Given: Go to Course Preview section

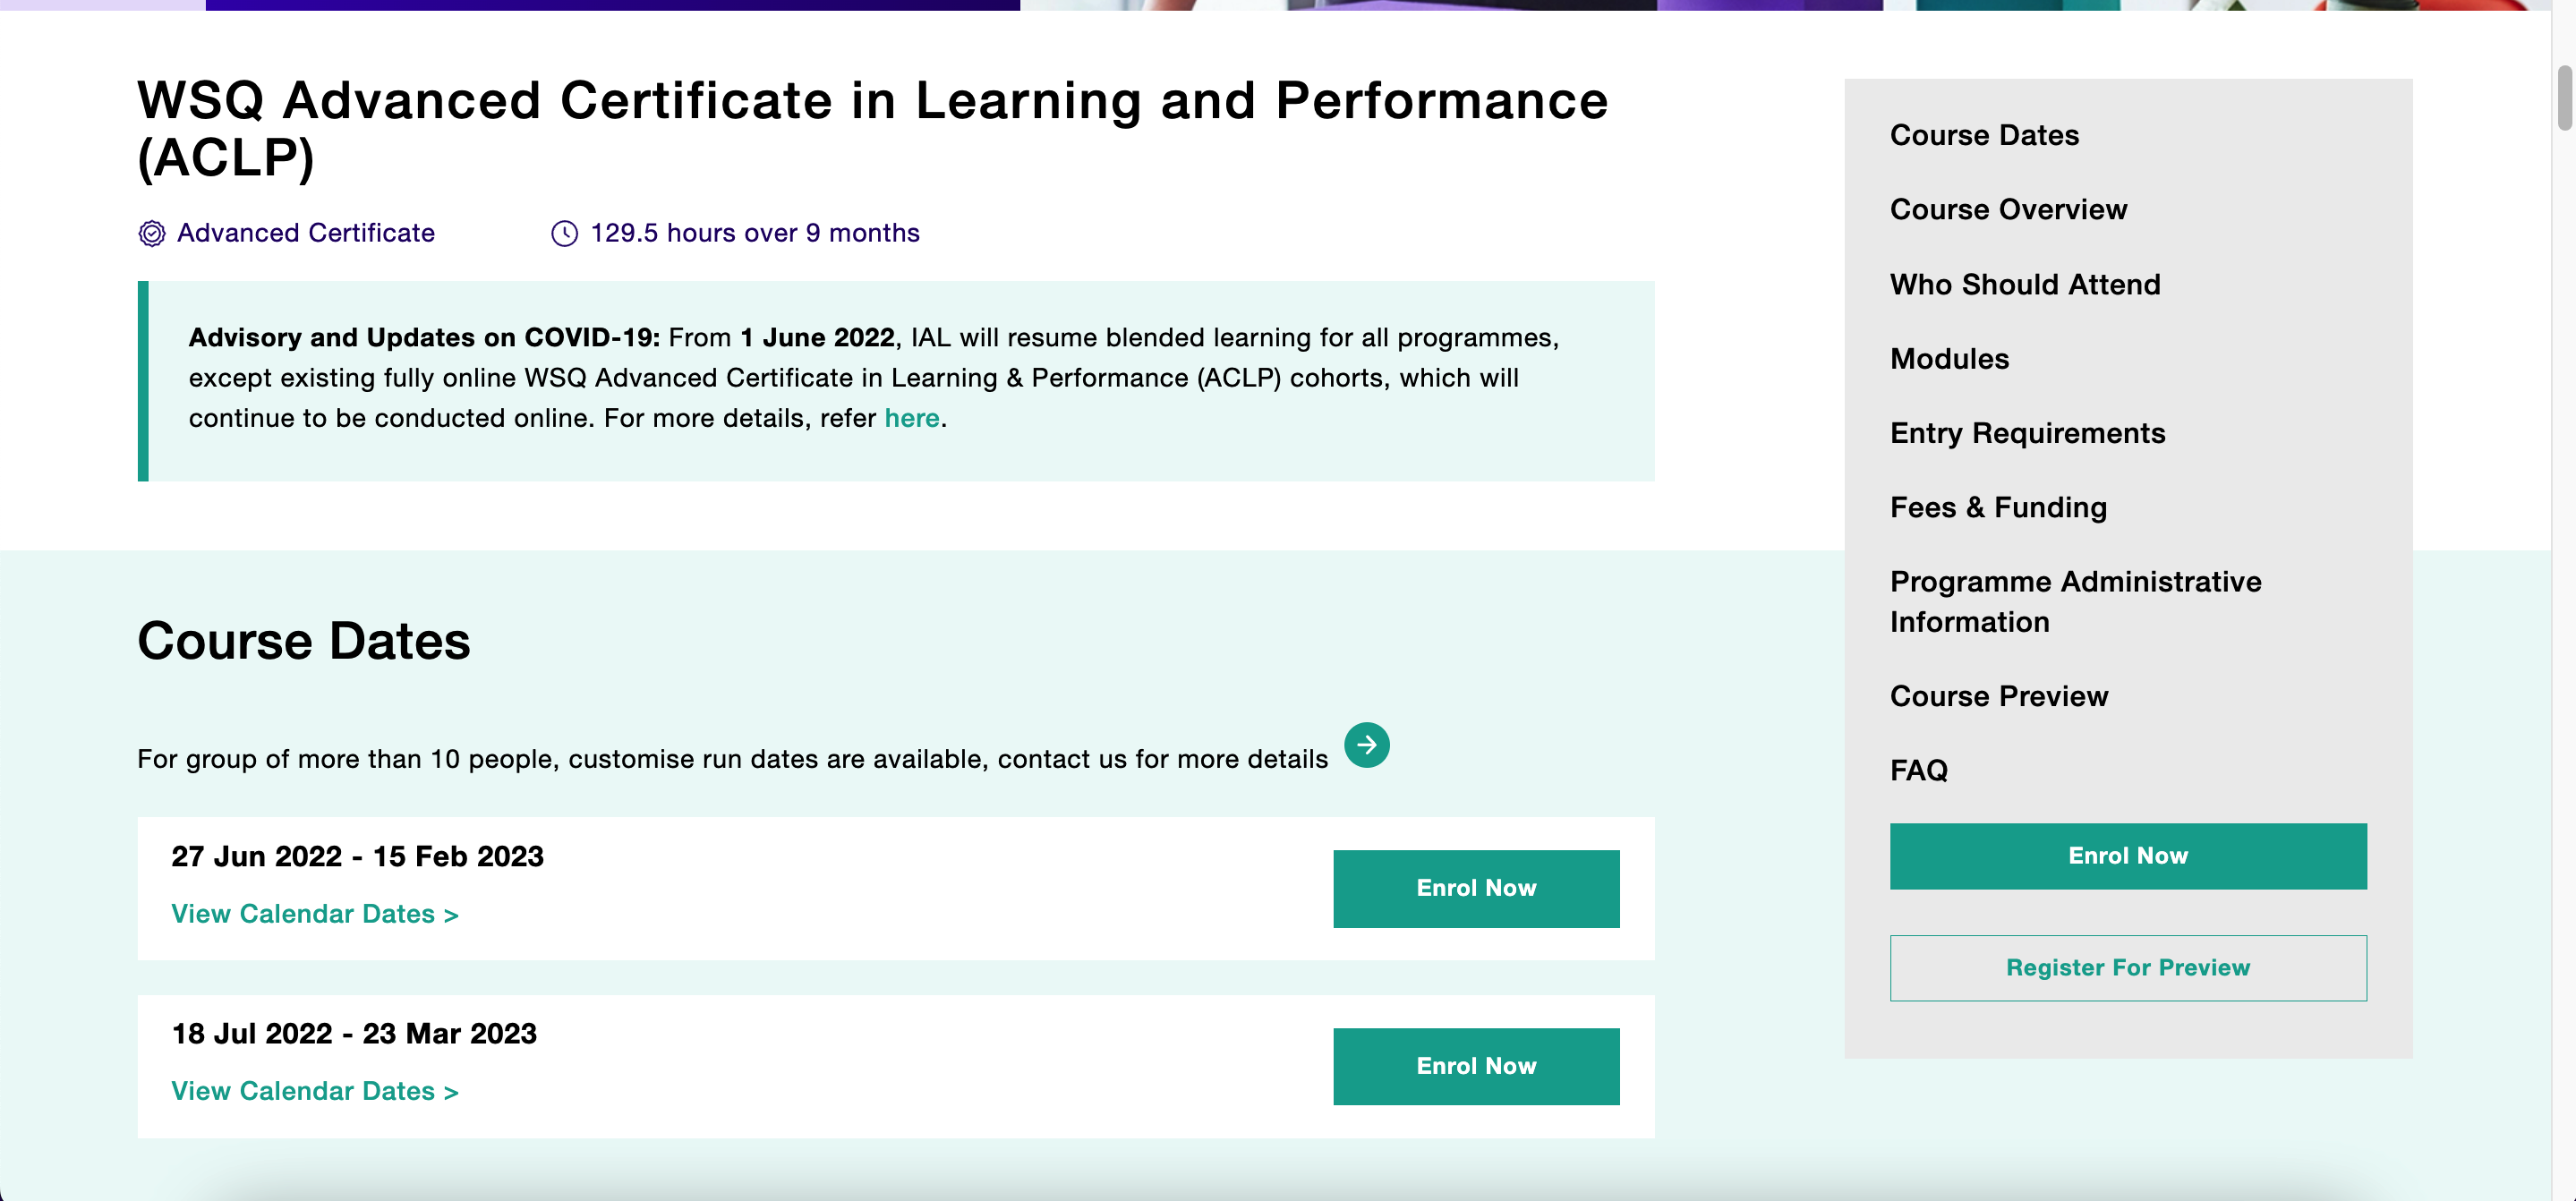Looking at the screenshot, I should pyautogui.click(x=1999, y=696).
